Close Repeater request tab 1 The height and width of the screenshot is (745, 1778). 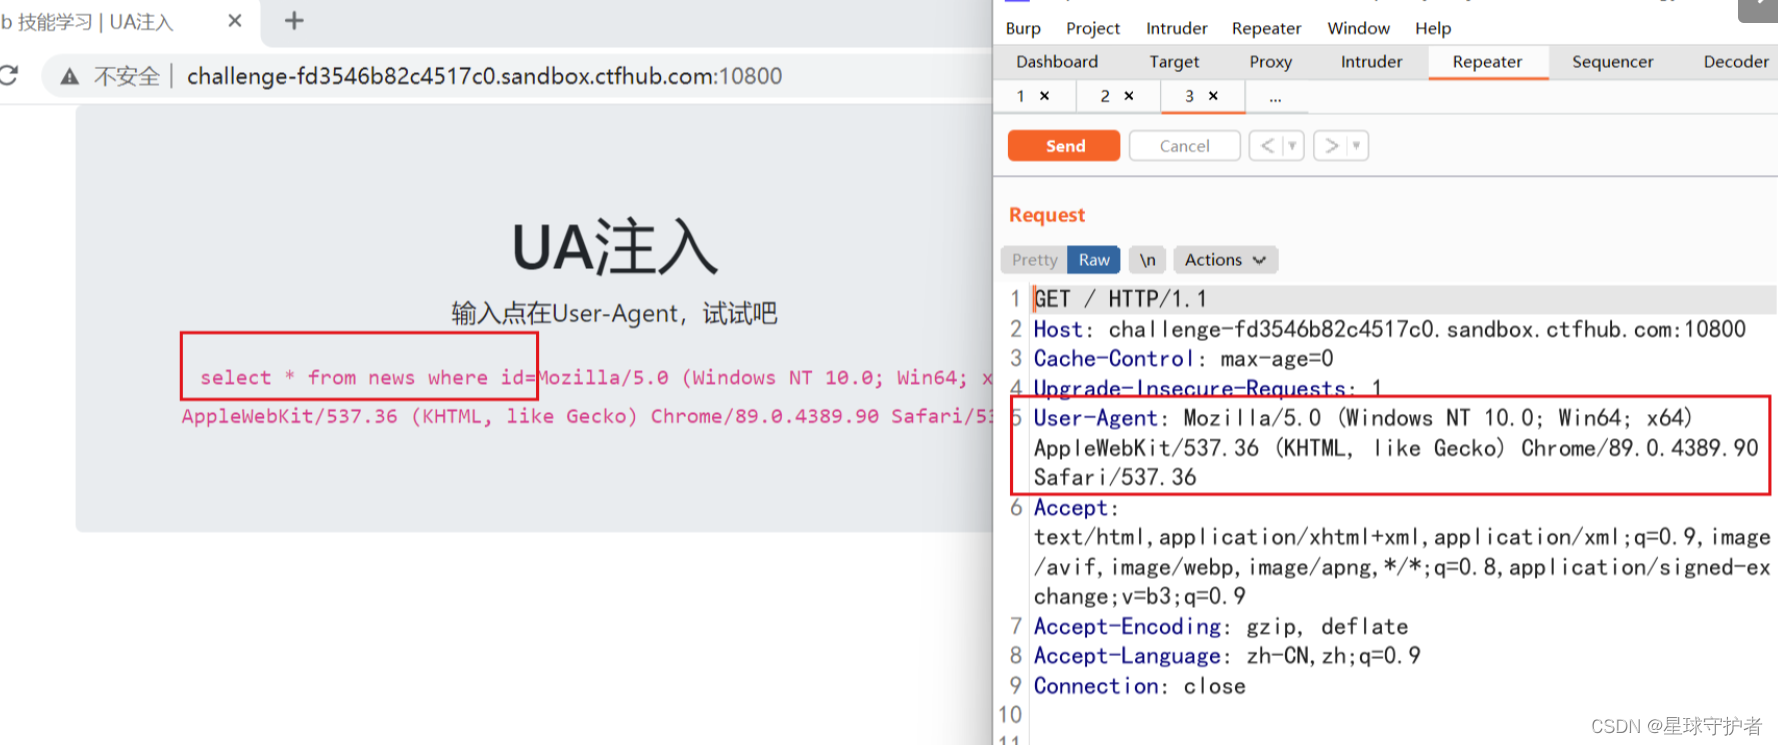1045,96
